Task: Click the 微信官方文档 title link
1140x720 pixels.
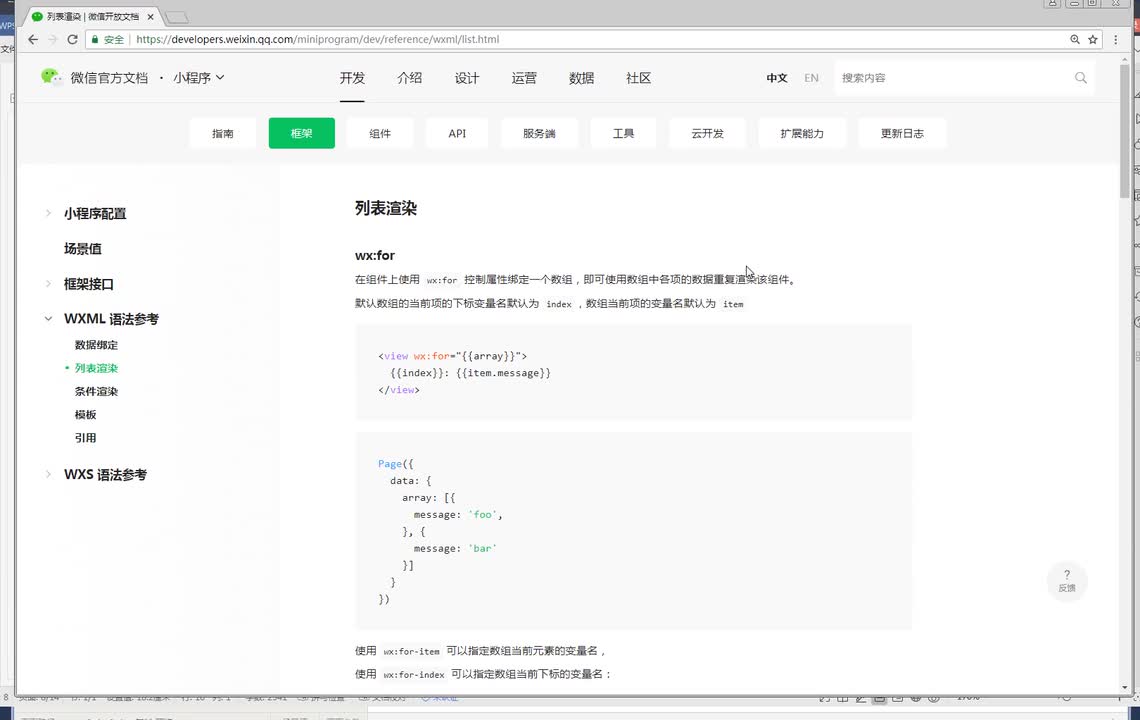Action: click(109, 78)
